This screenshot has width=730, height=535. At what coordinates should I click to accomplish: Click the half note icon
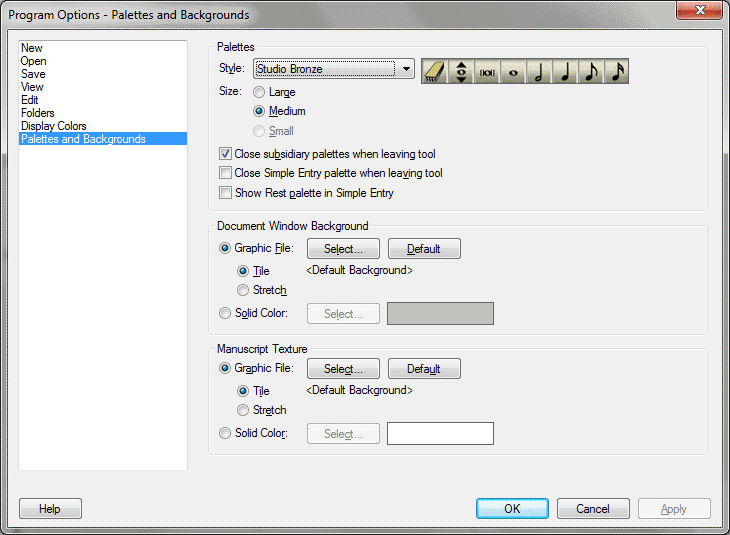tap(539, 71)
